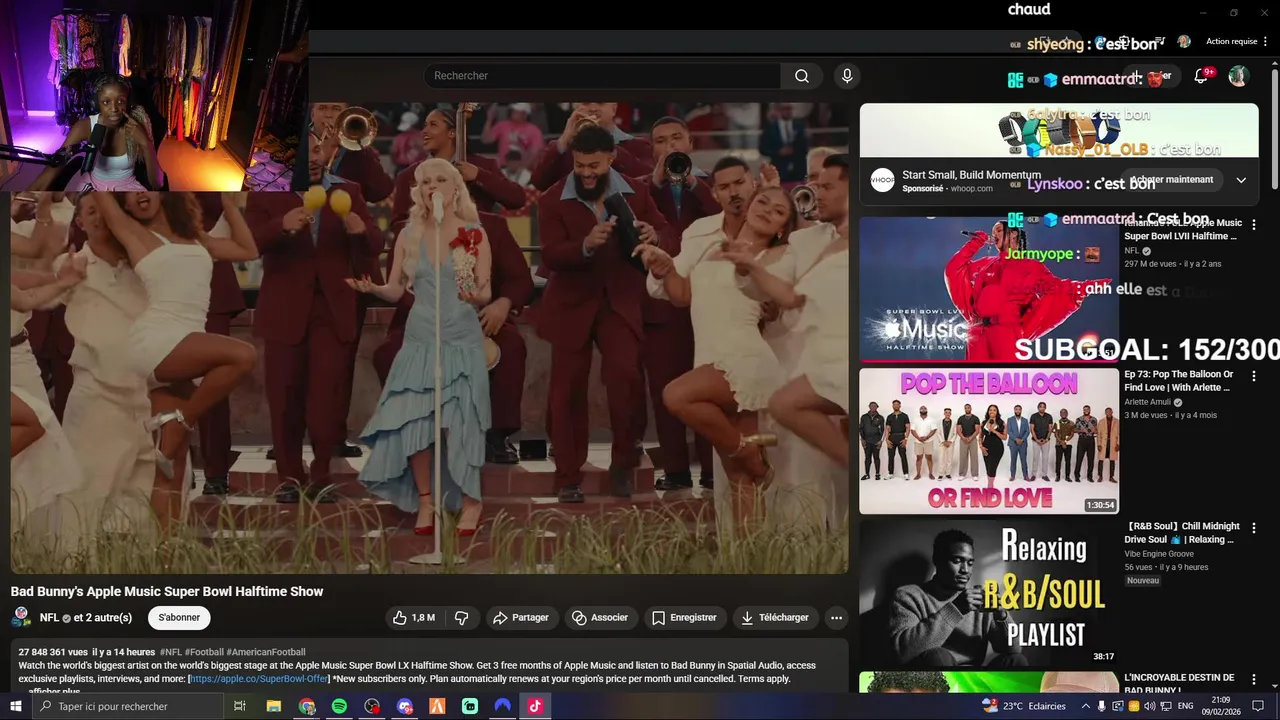Open Pop The Balloon Or Find Love thumbnail
This screenshot has height=720, width=1280.
tap(989, 441)
